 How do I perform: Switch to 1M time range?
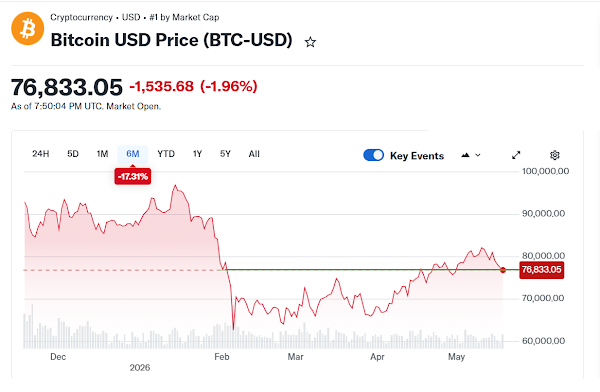pyautogui.click(x=102, y=154)
